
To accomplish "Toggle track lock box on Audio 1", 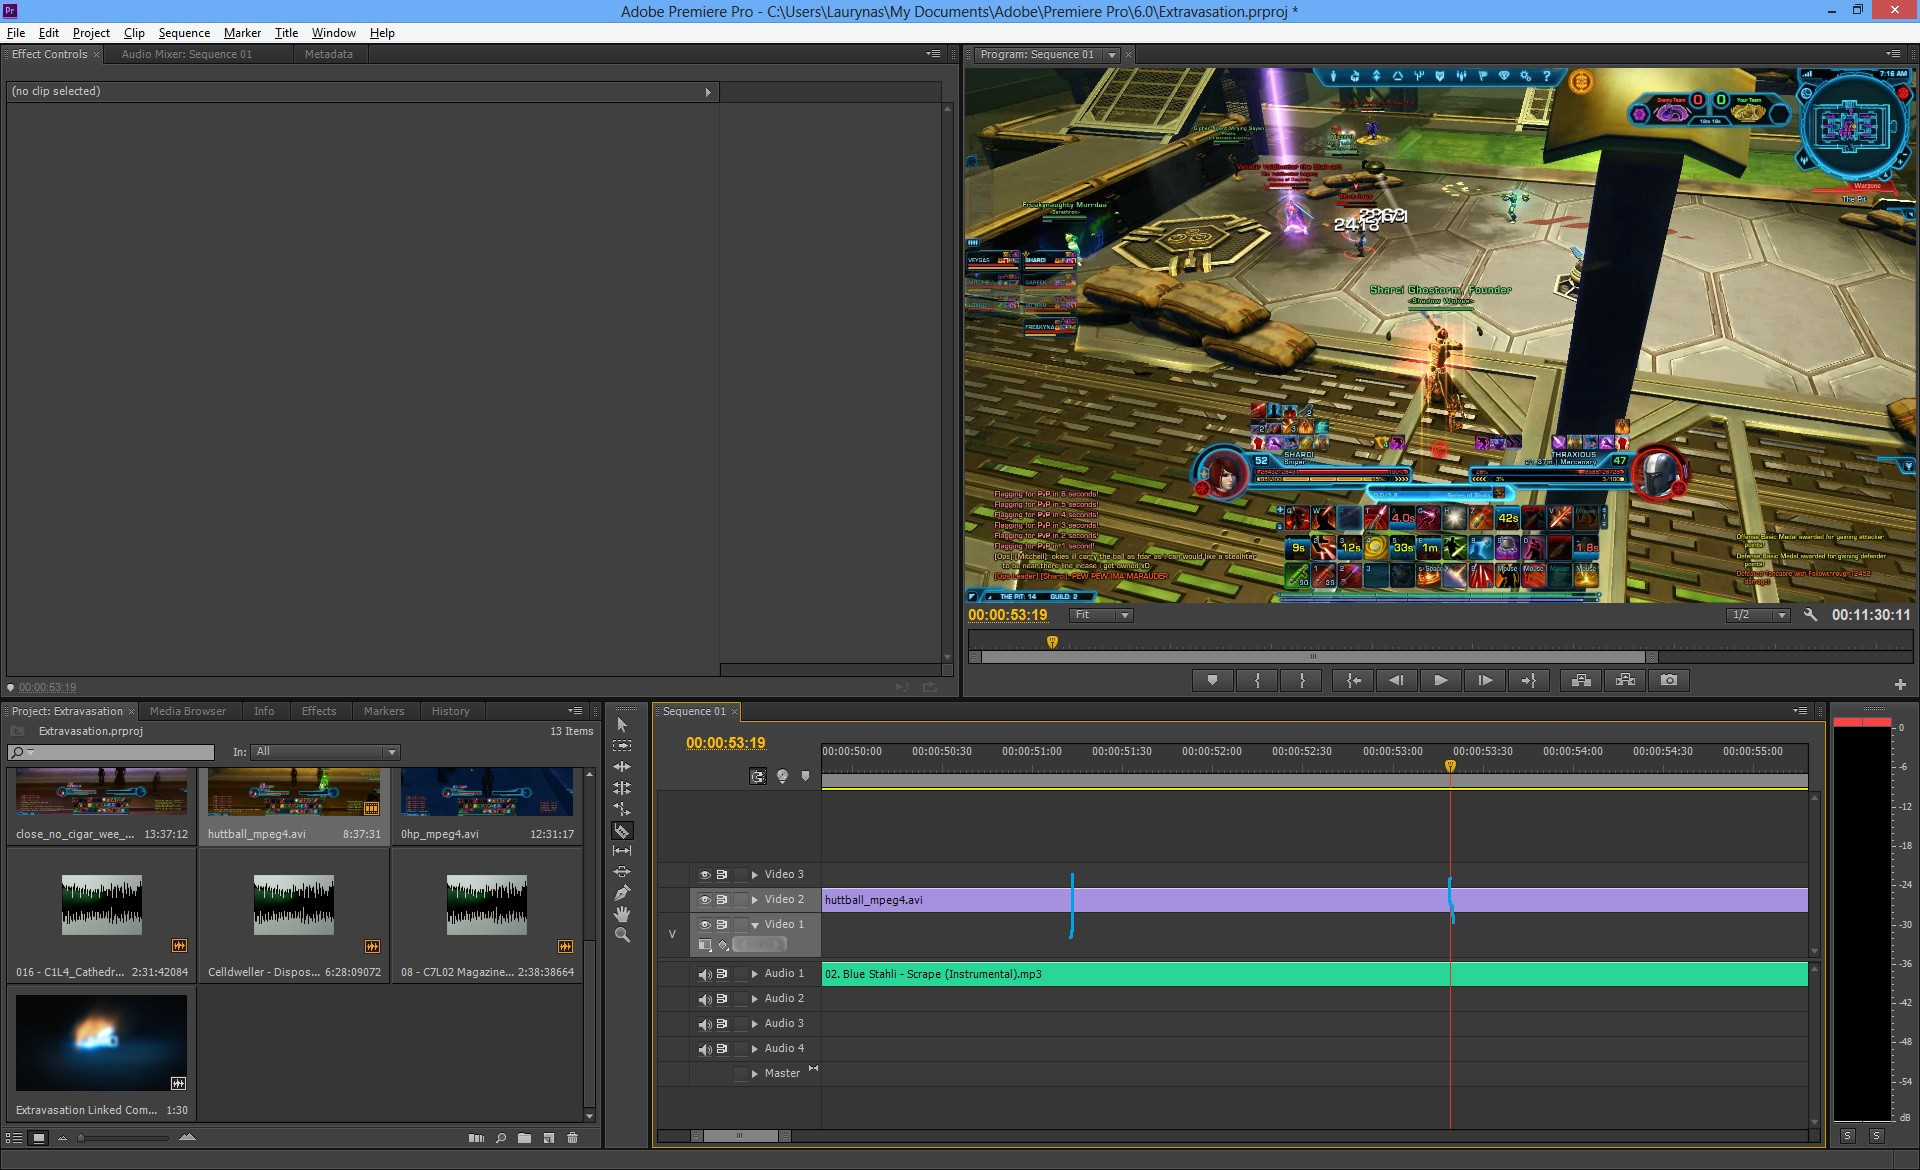I will coord(740,974).
